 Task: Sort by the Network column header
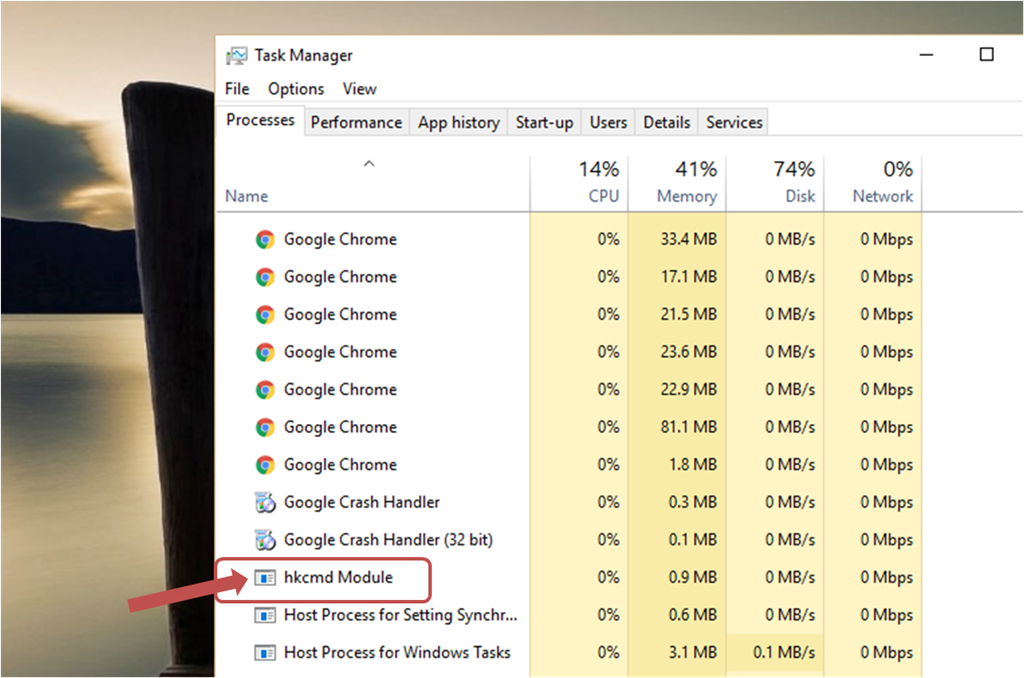click(882, 197)
